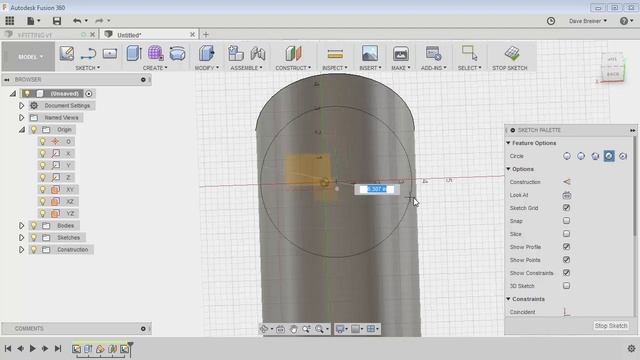Expand Document Settings tree node
The width and height of the screenshot is (640, 360).
21,105
